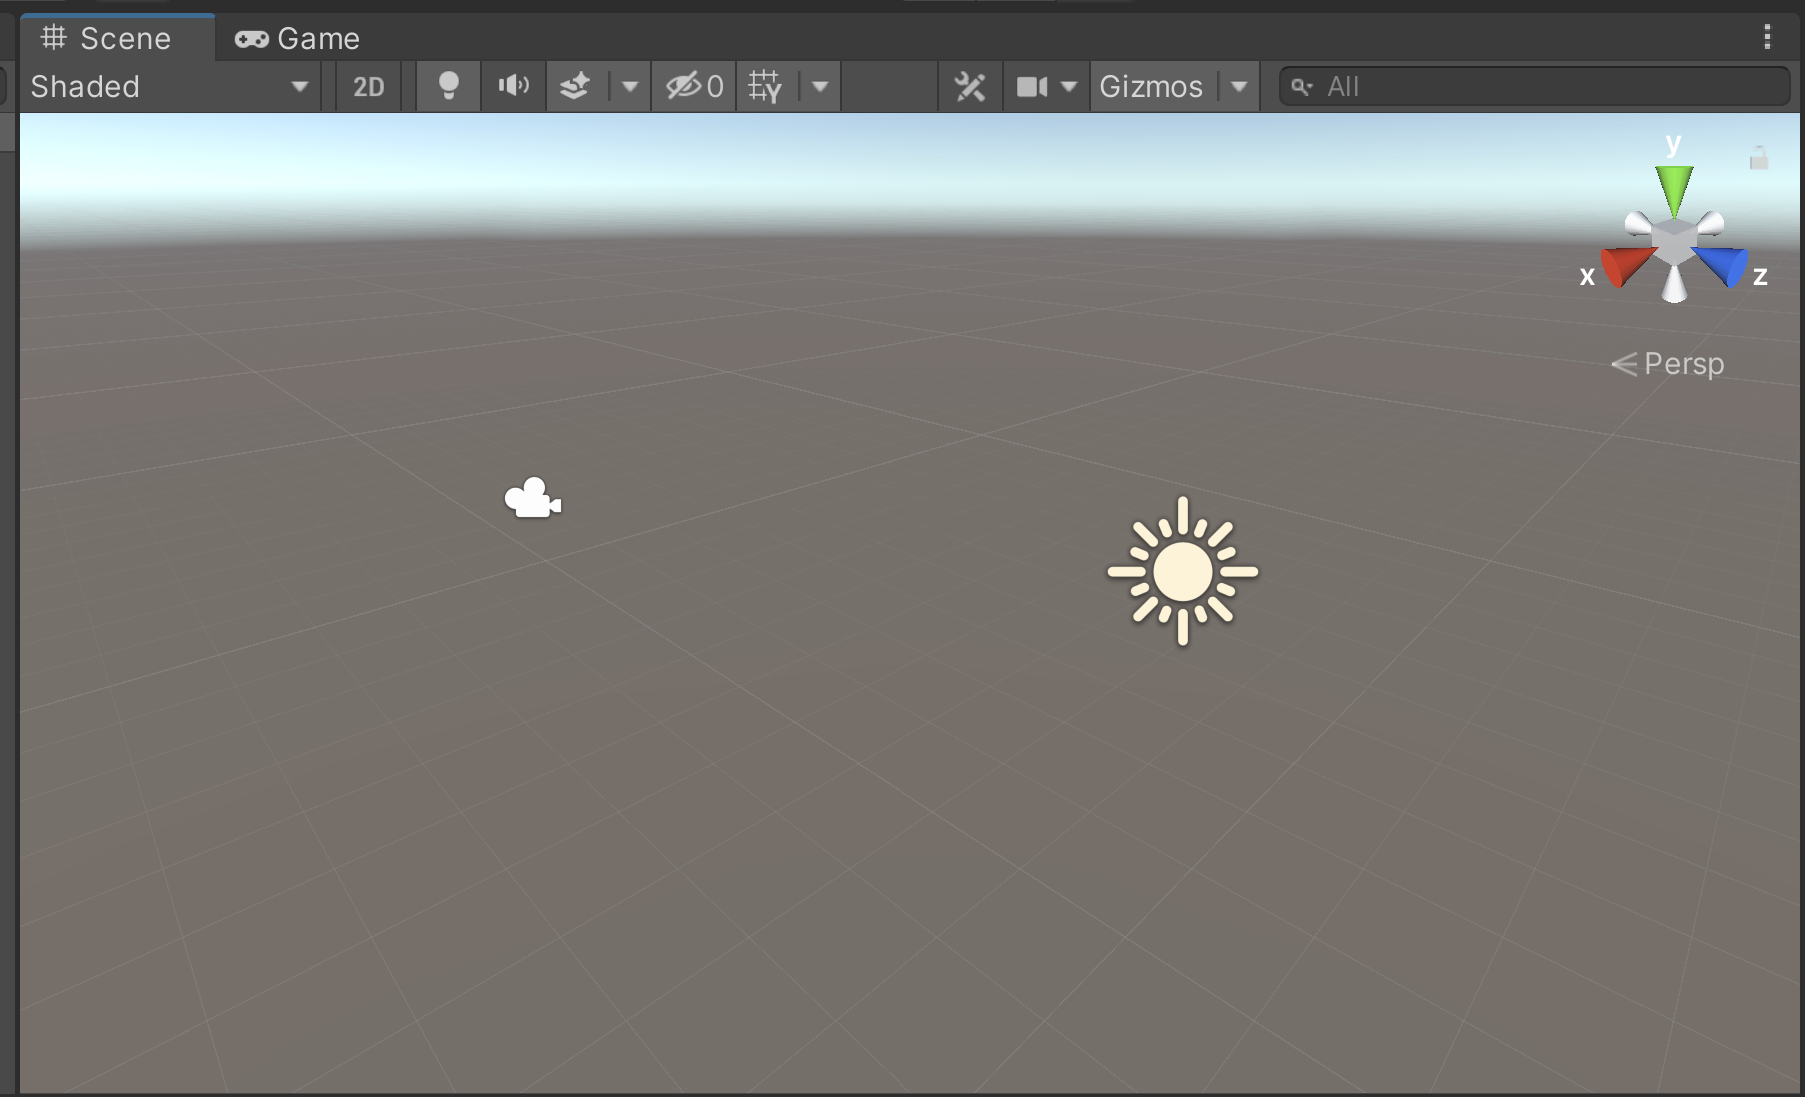Toggle hidden objects visibility icon
This screenshot has height=1097, width=1805.
tap(694, 87)
